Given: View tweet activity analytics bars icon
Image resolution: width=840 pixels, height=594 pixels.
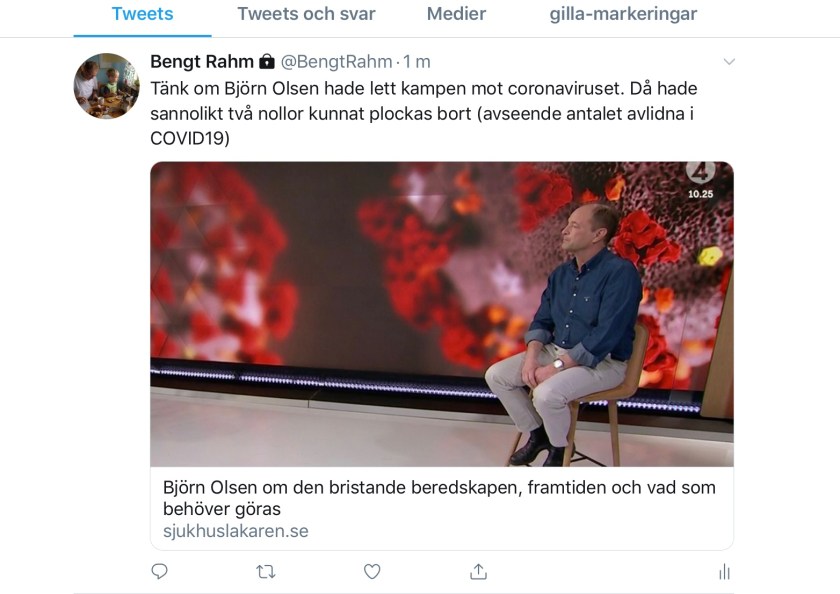Looking at the screenshot, I should click(x=724, y=571).
